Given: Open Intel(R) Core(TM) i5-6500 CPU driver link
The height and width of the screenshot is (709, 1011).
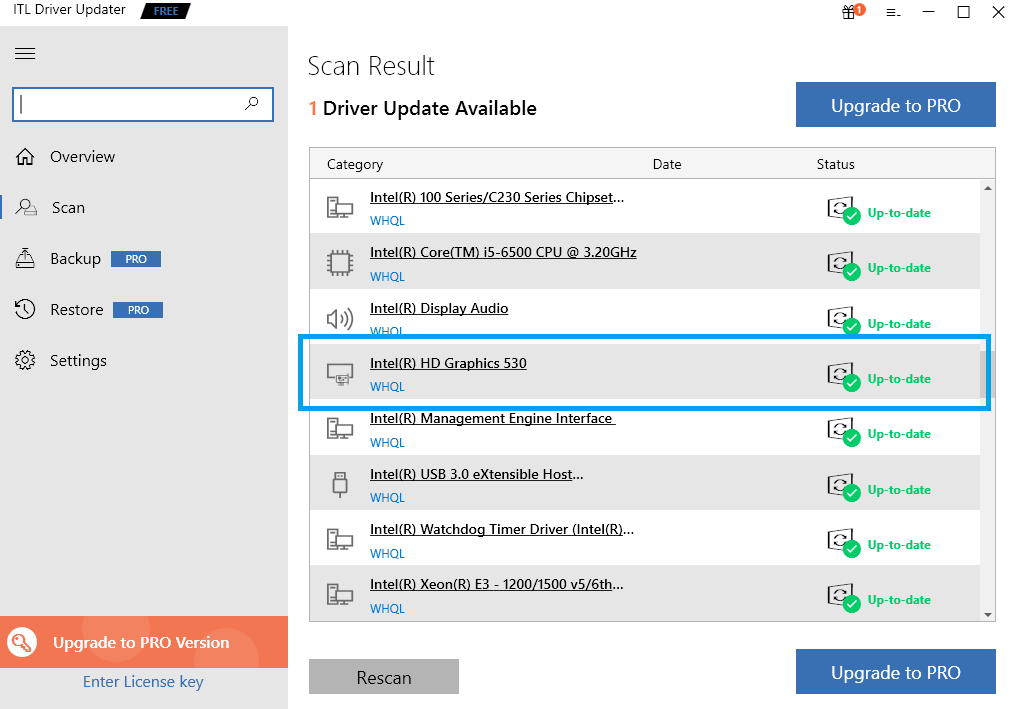Looking at the screenshot, I should 503,252.
